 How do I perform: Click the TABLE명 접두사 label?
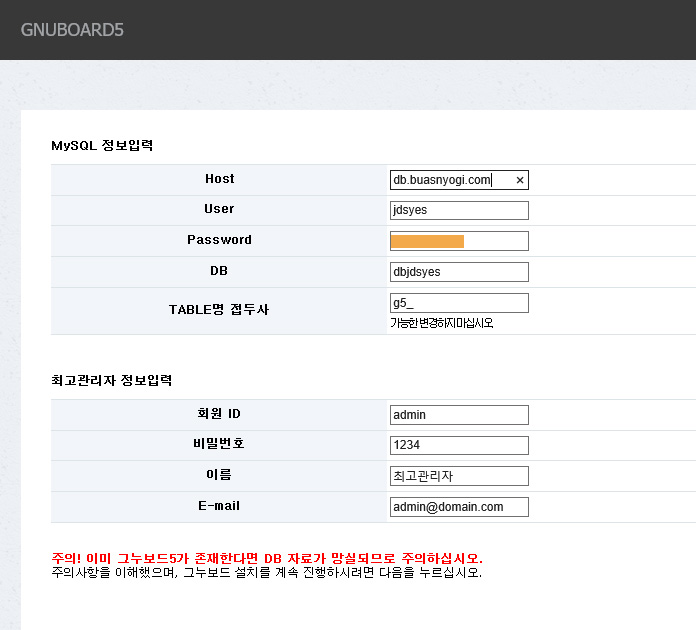(x=219, y=309)
